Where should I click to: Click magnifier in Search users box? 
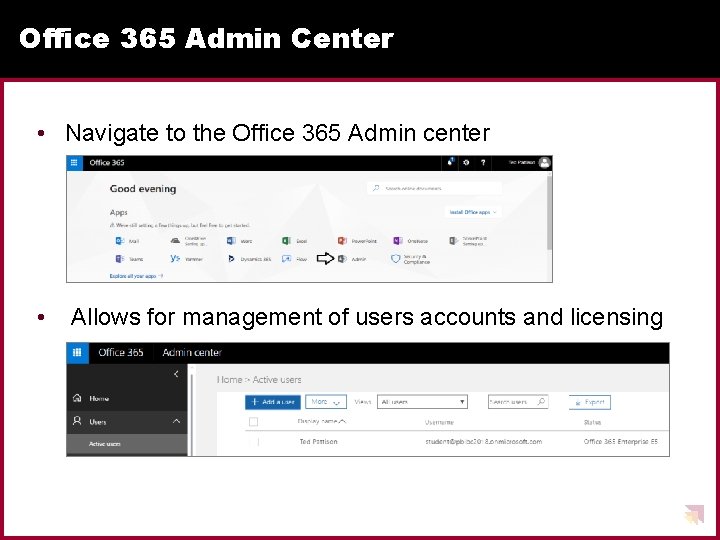pyautogui.click(x=541, y=402)
